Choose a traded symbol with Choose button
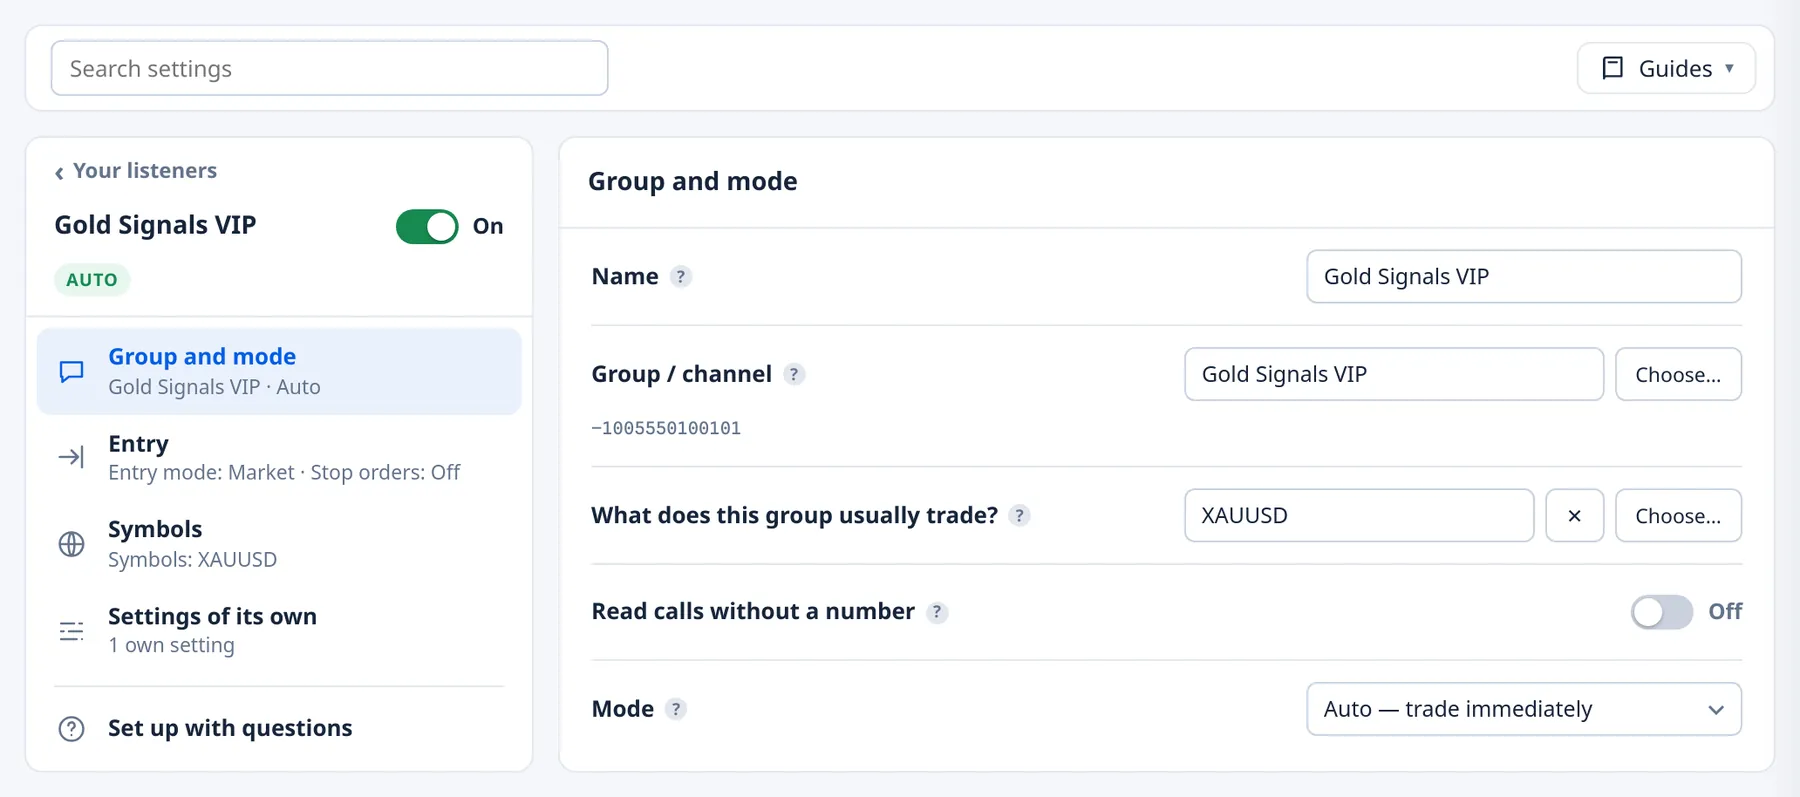Screen dimensions: 1800x797 [x=1678, y=516]
